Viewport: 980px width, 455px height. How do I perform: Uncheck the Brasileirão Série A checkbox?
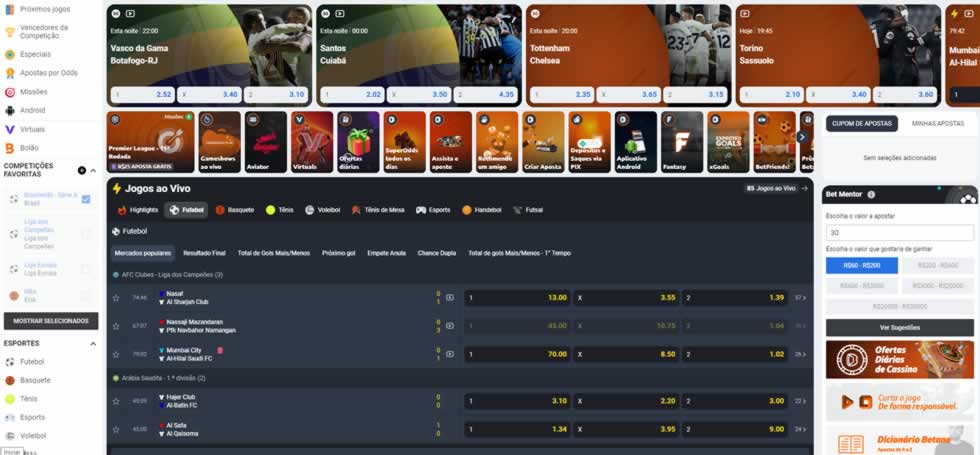coord(86,199)
